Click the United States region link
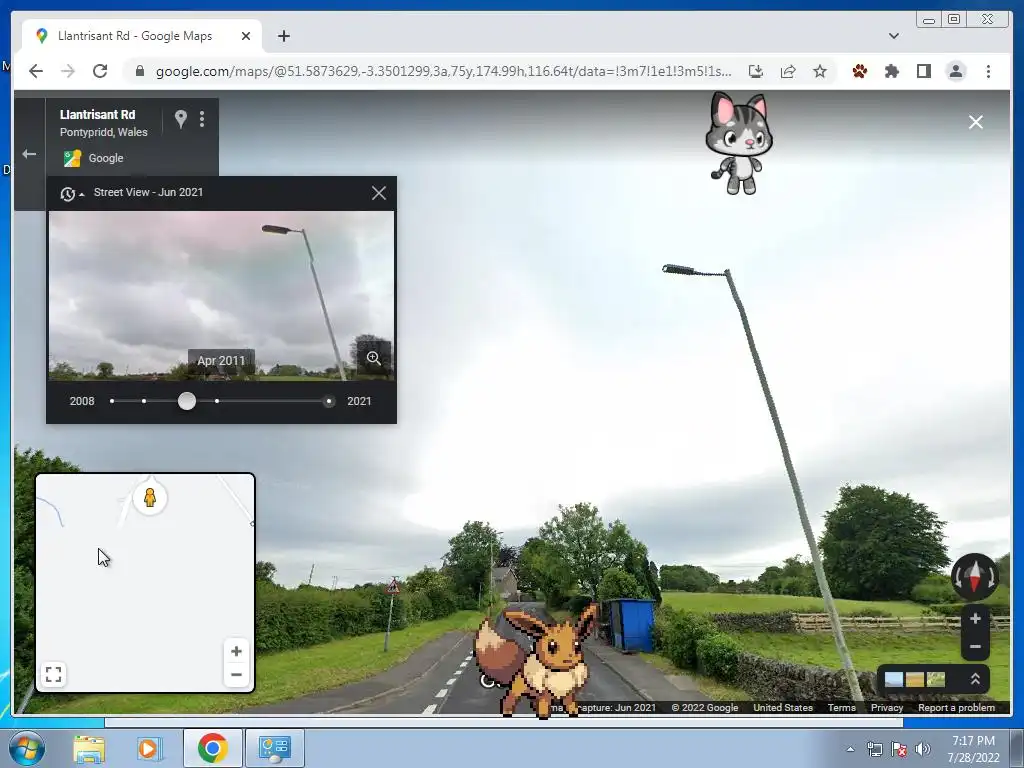 782,707
